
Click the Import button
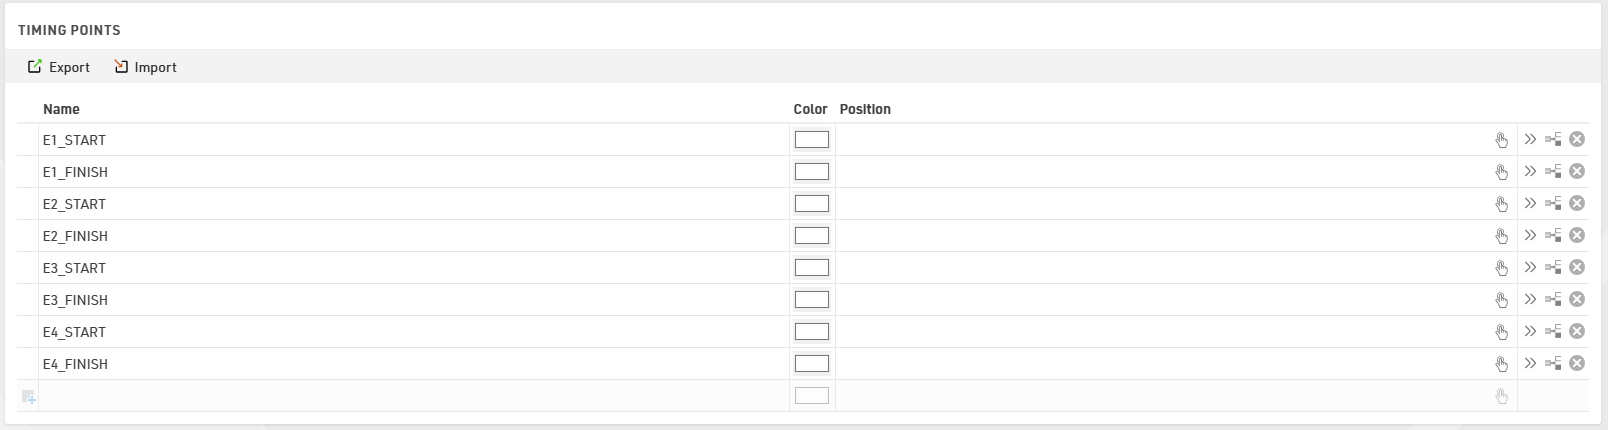click(145, 67)
